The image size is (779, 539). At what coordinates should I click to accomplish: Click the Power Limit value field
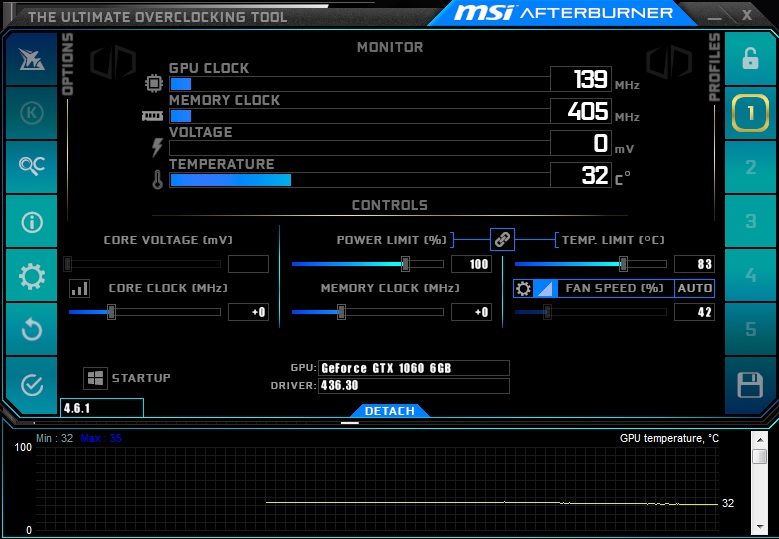tap(471, 264)
